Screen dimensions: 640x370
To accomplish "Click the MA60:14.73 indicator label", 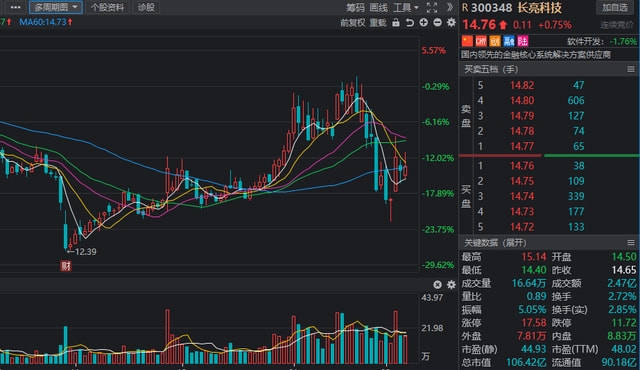I will coord(46,22).
